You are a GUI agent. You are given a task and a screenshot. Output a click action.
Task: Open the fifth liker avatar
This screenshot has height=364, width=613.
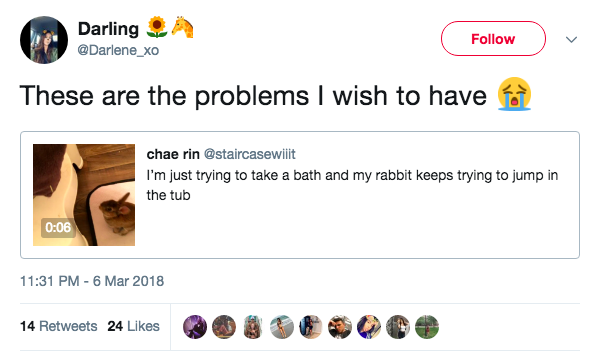point(310,327)
